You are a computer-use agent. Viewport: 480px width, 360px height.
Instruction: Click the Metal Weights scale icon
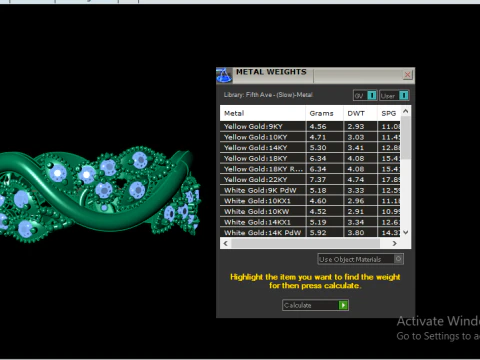(x=224, y=75)
